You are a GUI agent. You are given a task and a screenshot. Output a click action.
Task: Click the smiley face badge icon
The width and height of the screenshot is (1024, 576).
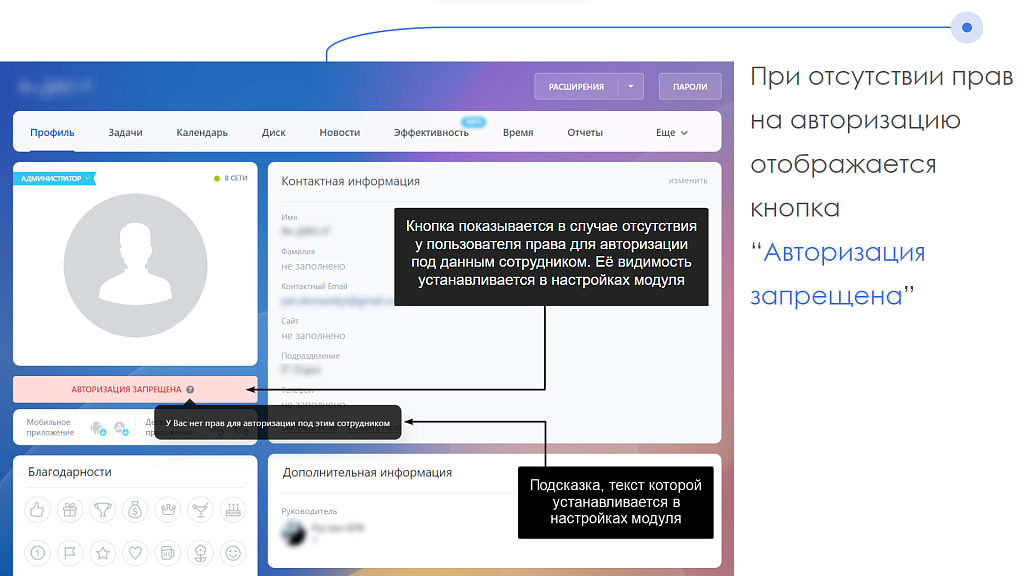tap(232, 552)
